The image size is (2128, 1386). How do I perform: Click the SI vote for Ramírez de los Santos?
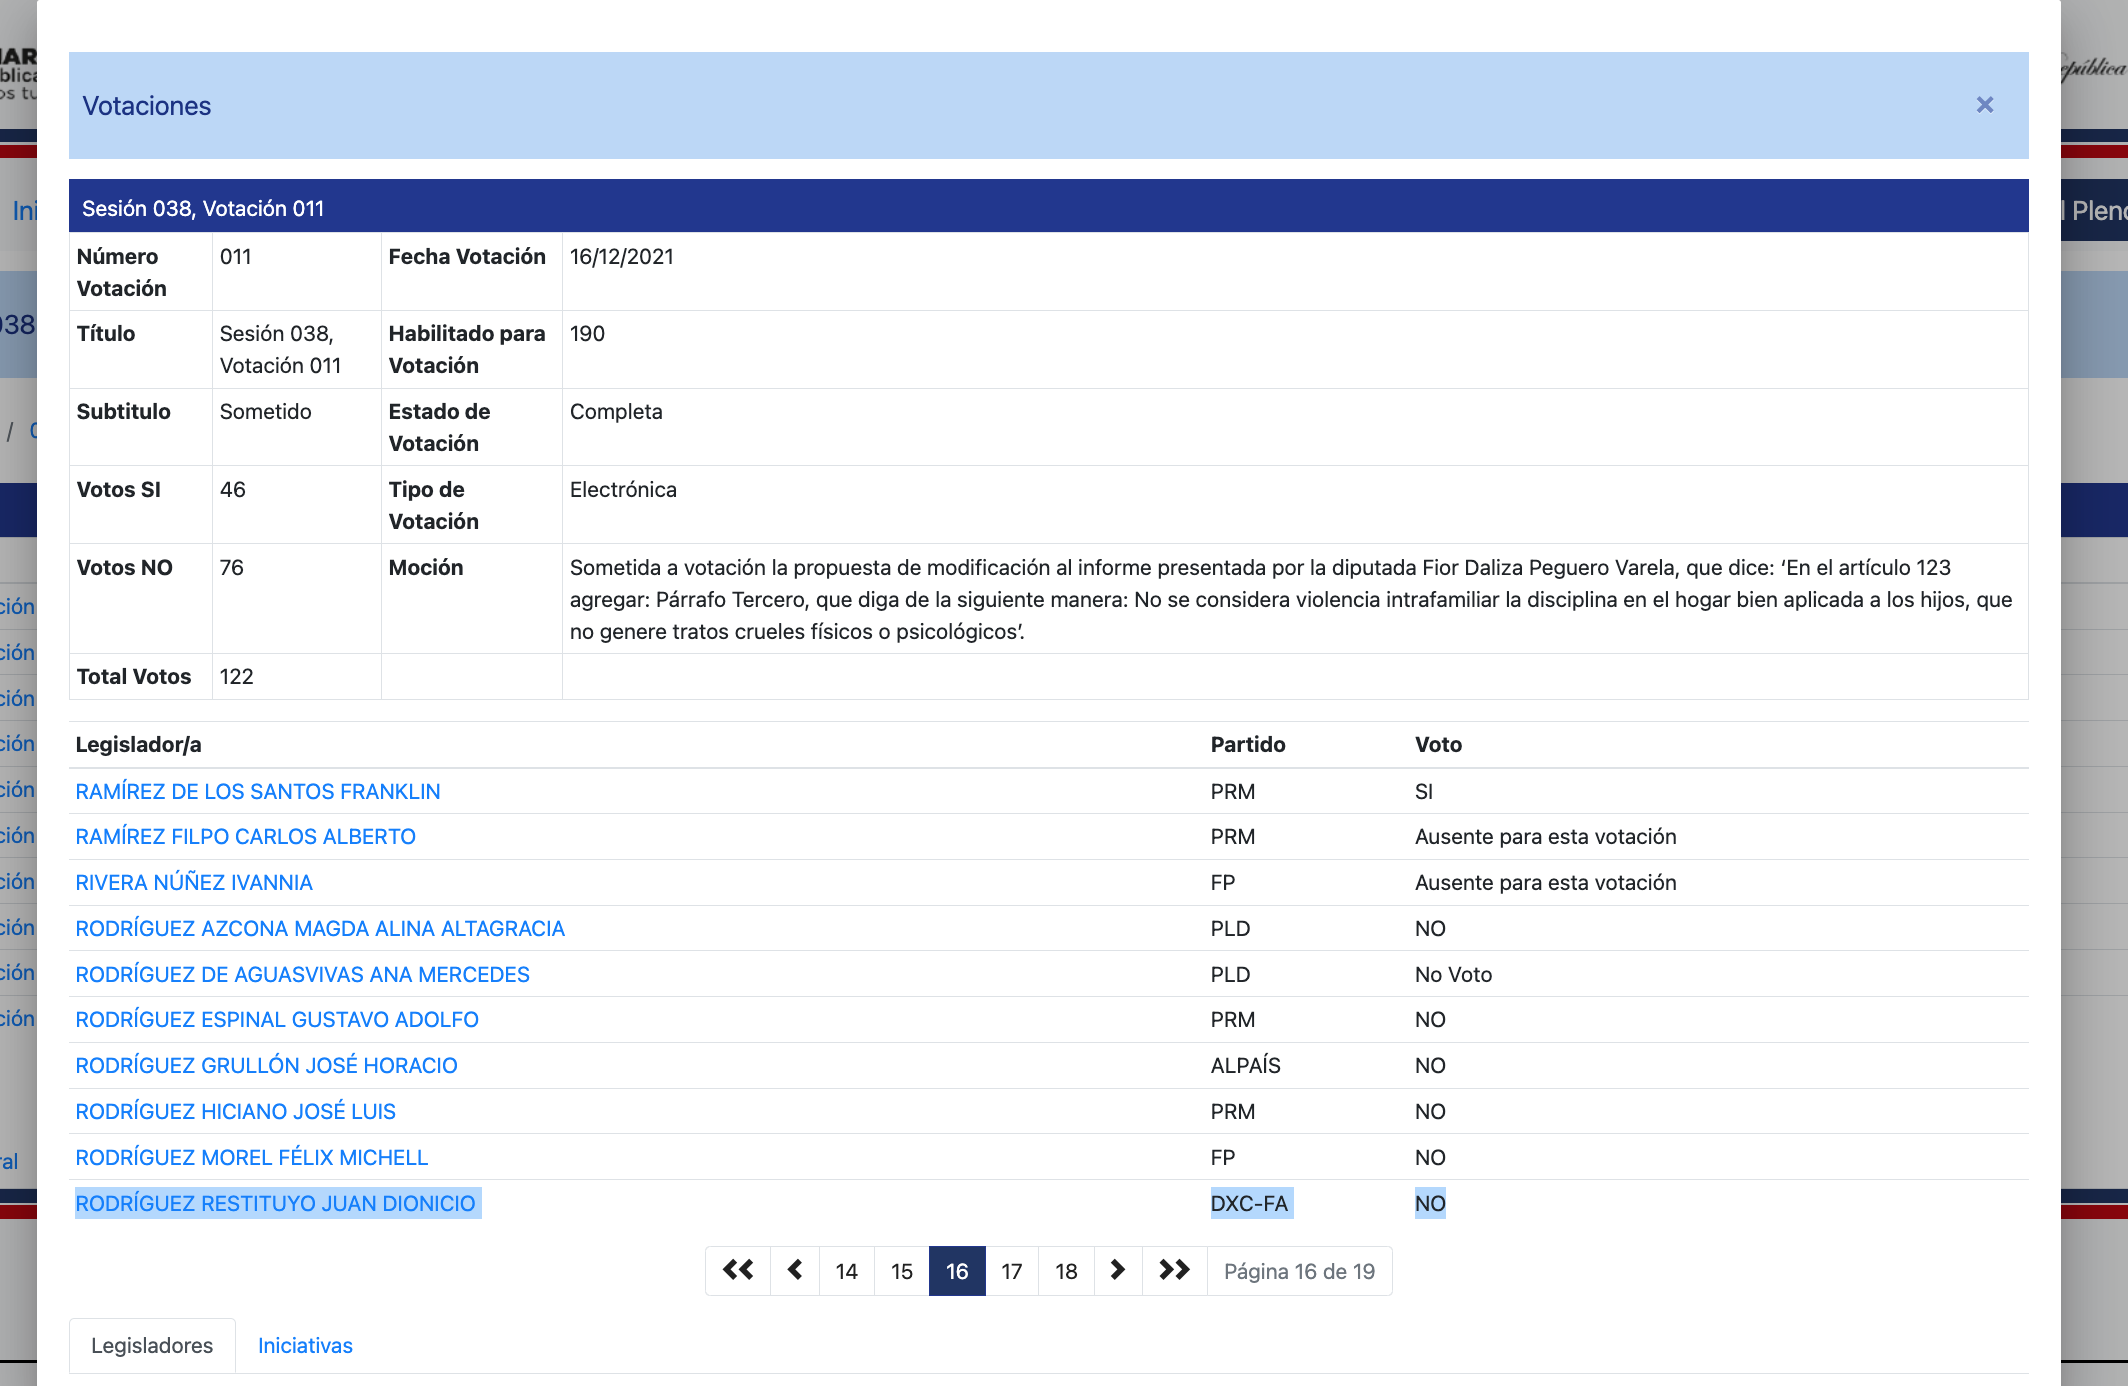click(x=1424, y=792)
